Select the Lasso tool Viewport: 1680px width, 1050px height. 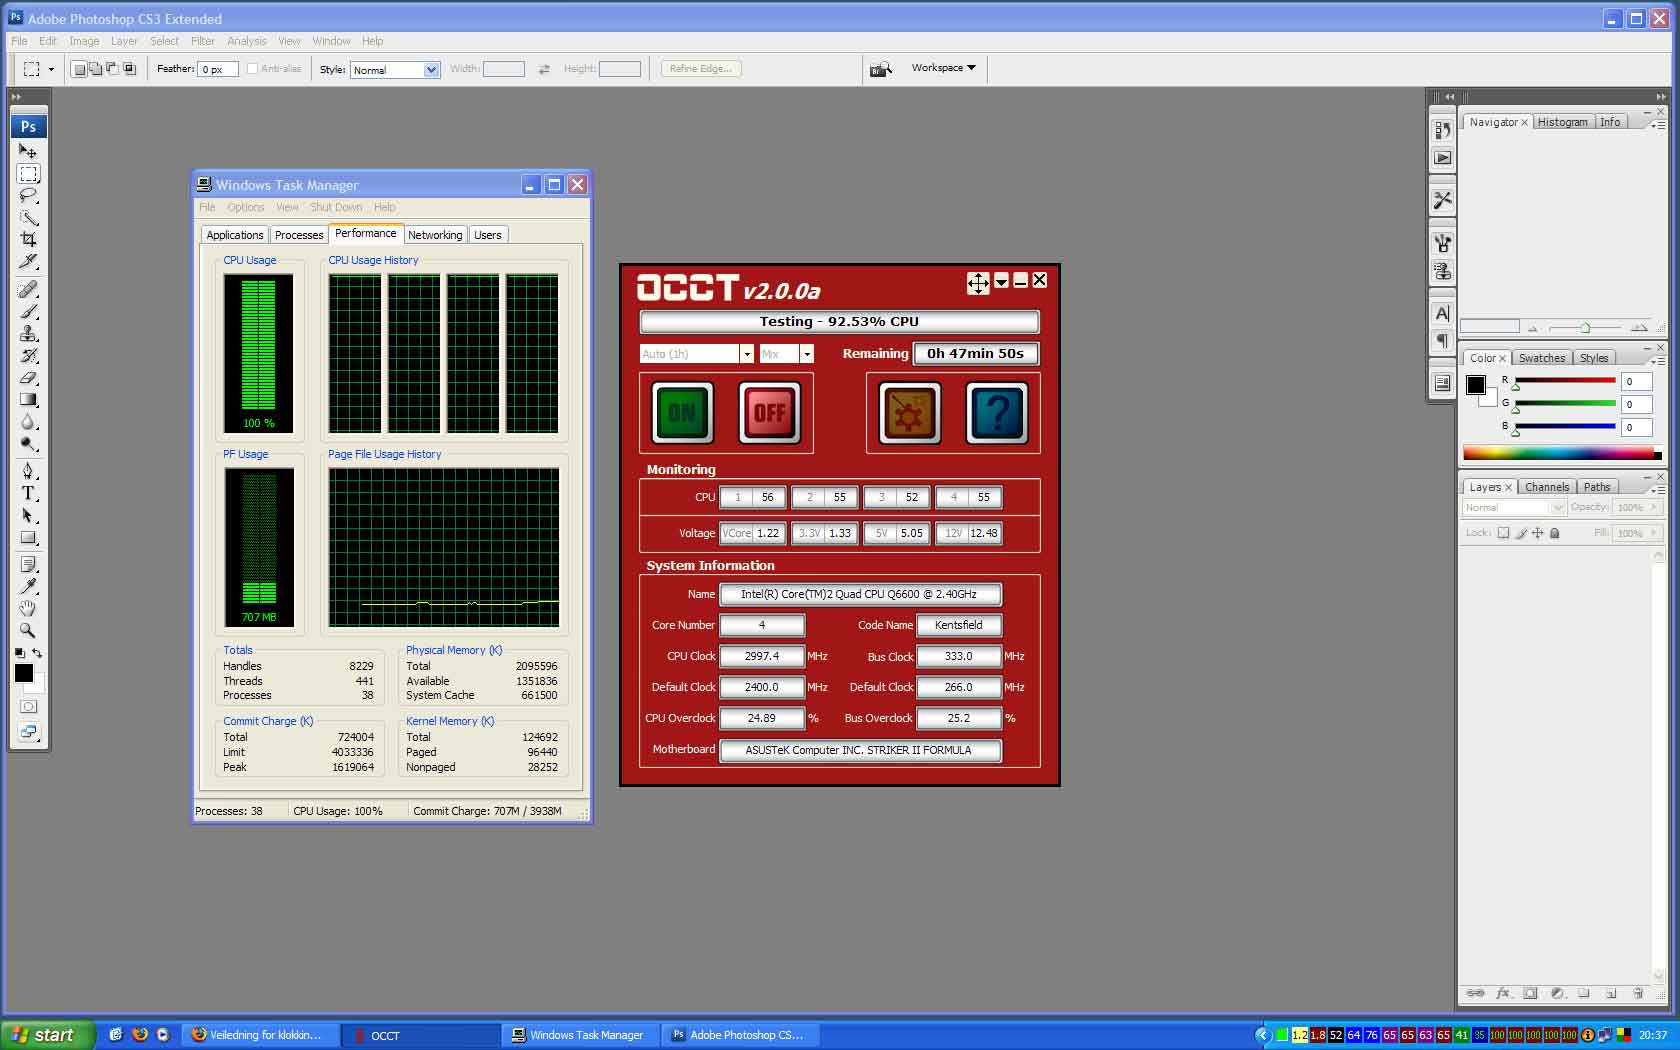coord(28,196)
